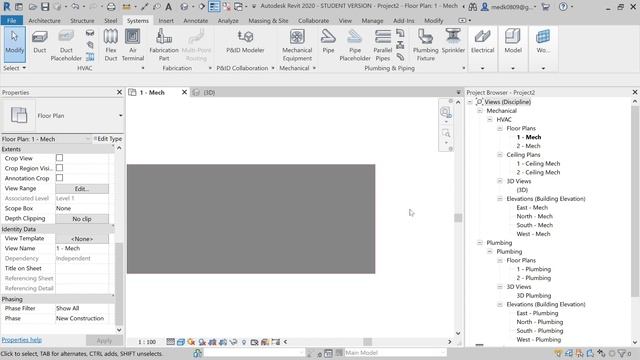Select the Text tool icon in quick access toolbar

point(169,7)
